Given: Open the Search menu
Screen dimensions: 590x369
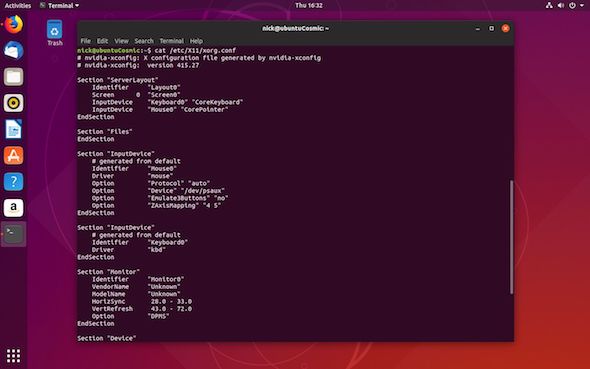Looking at the screenshot, I should pyautogui.click(x=144, y=41).
